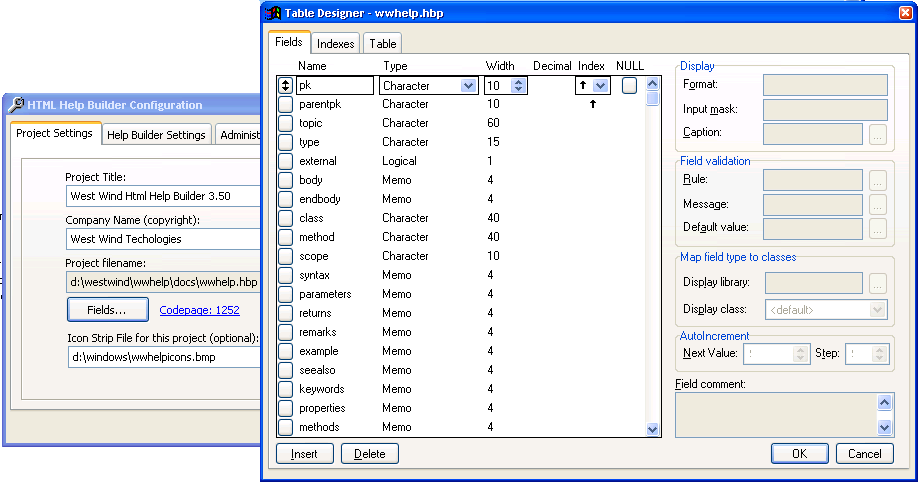The height and width of the screenshot is (482, 918).
Task: Close the Table Designer window
Action: point(905,13)
